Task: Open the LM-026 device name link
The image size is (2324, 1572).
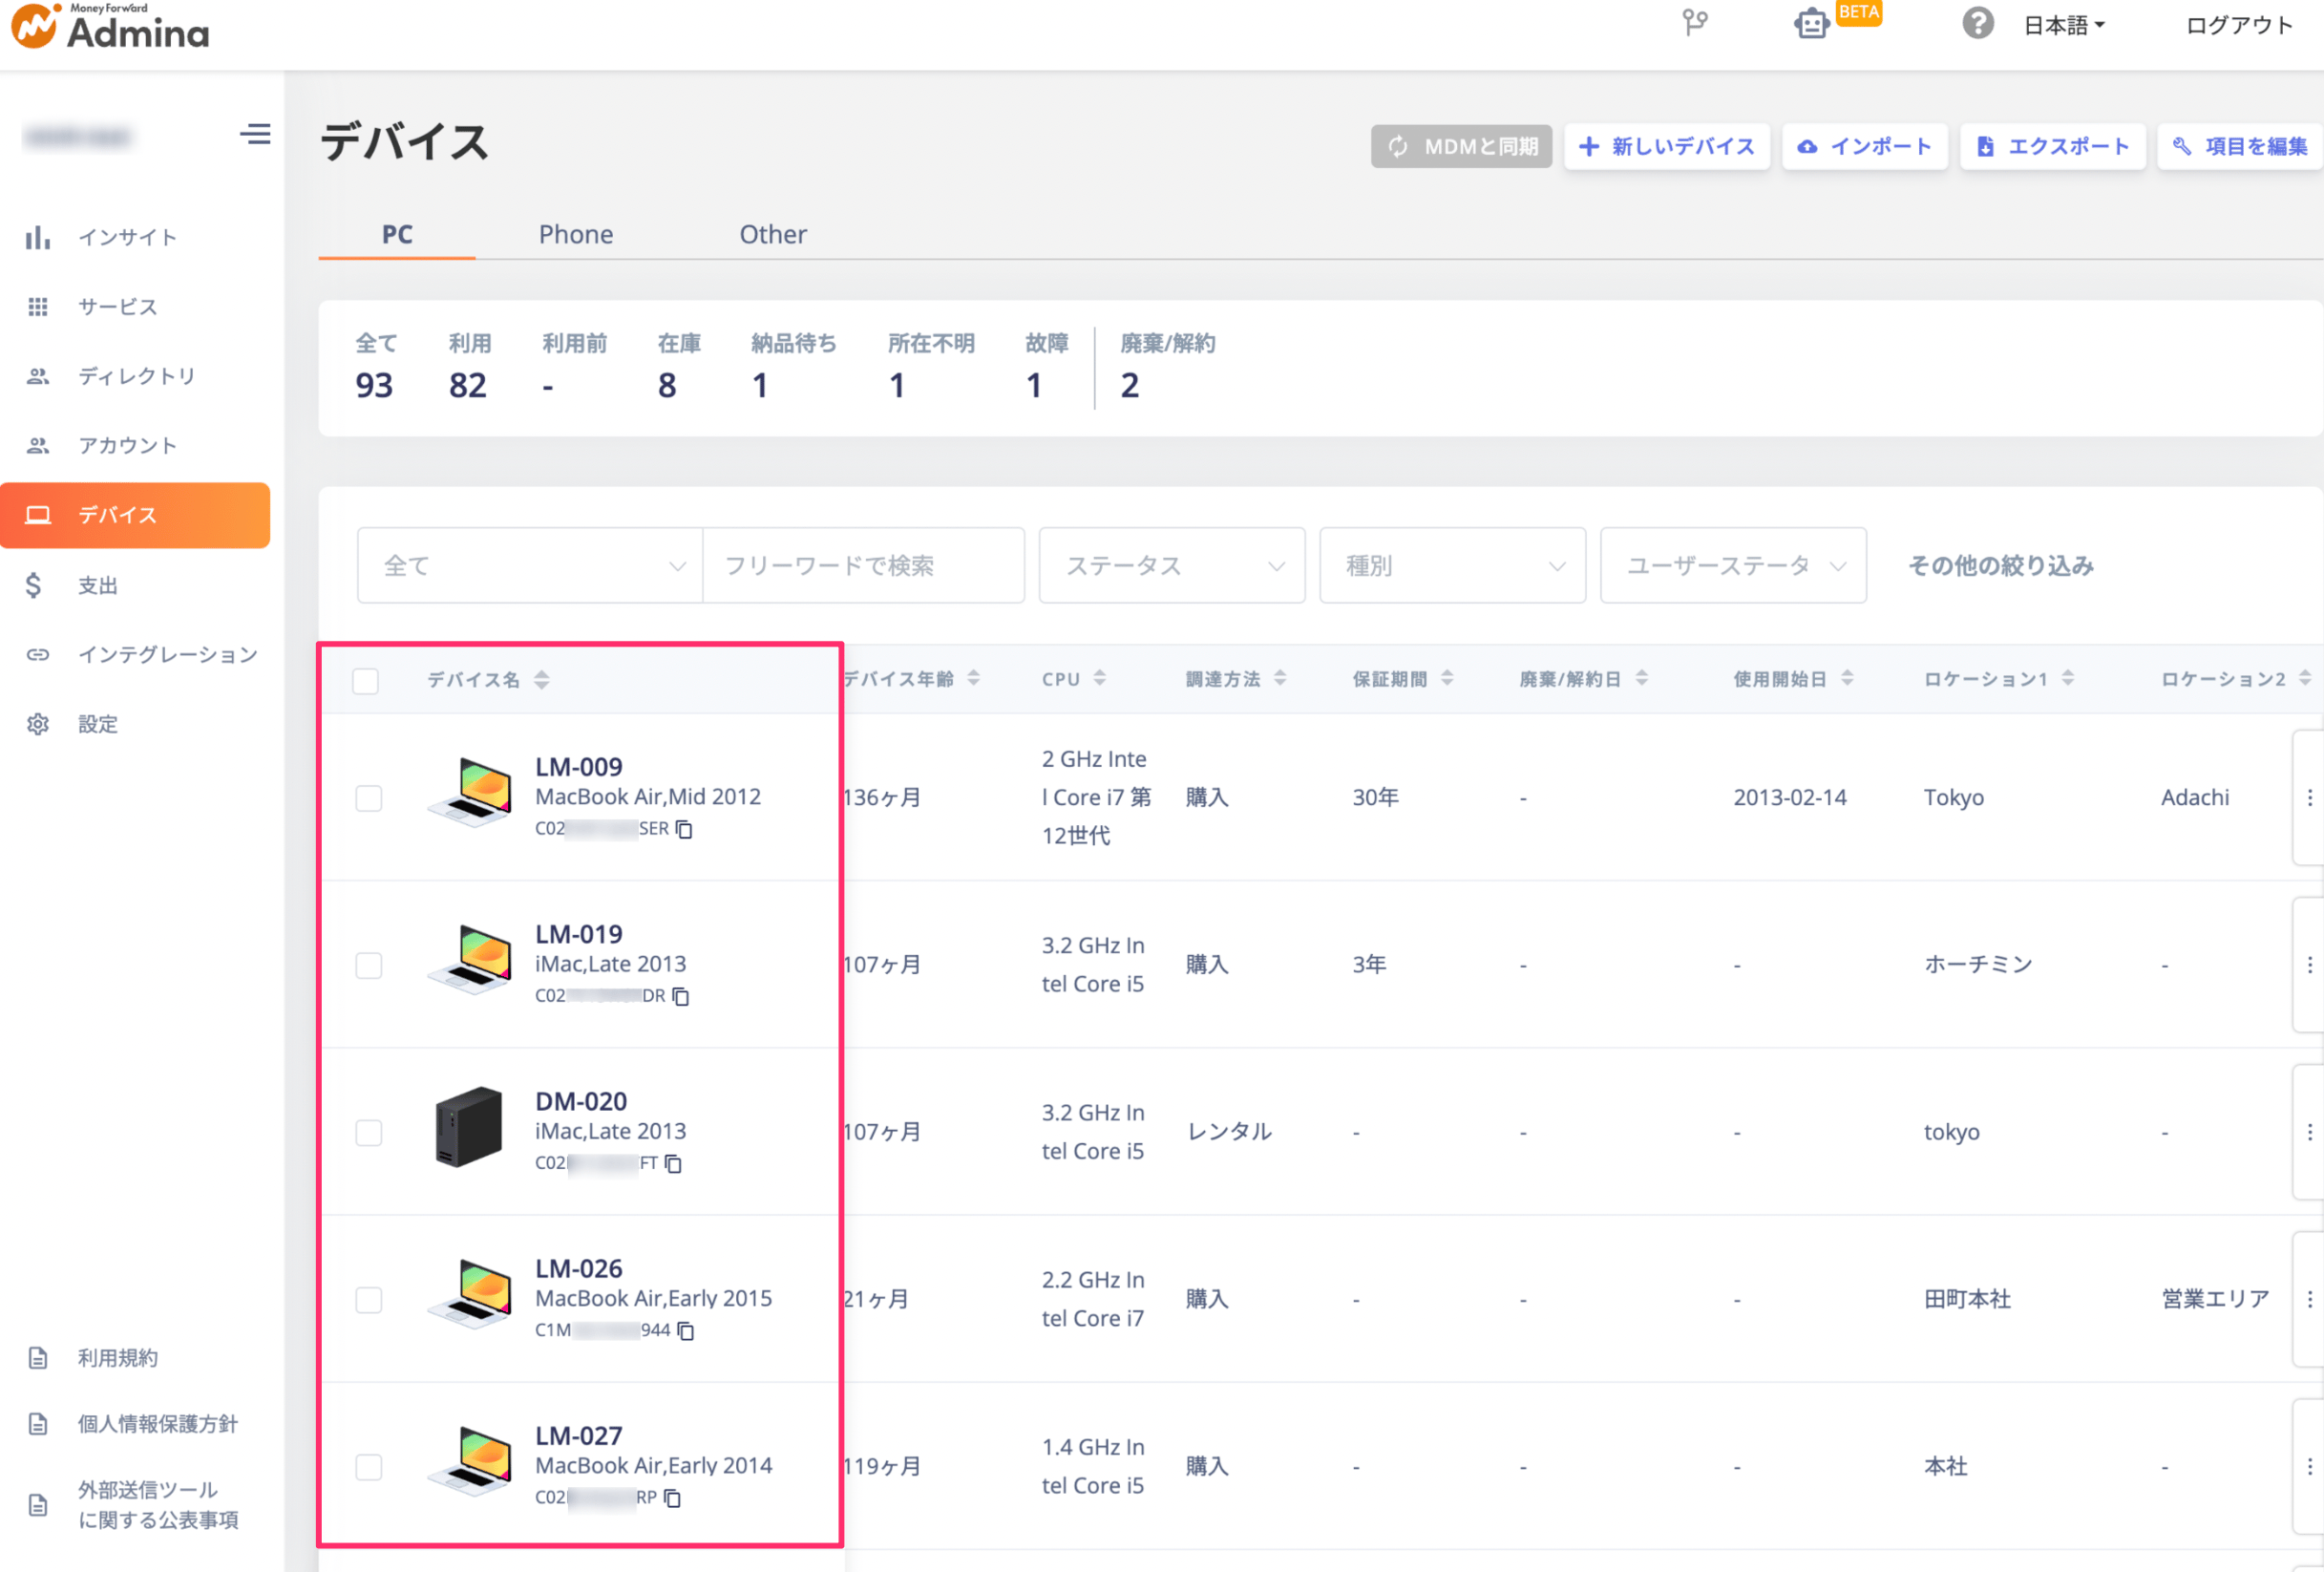Action: point(579,1268)
